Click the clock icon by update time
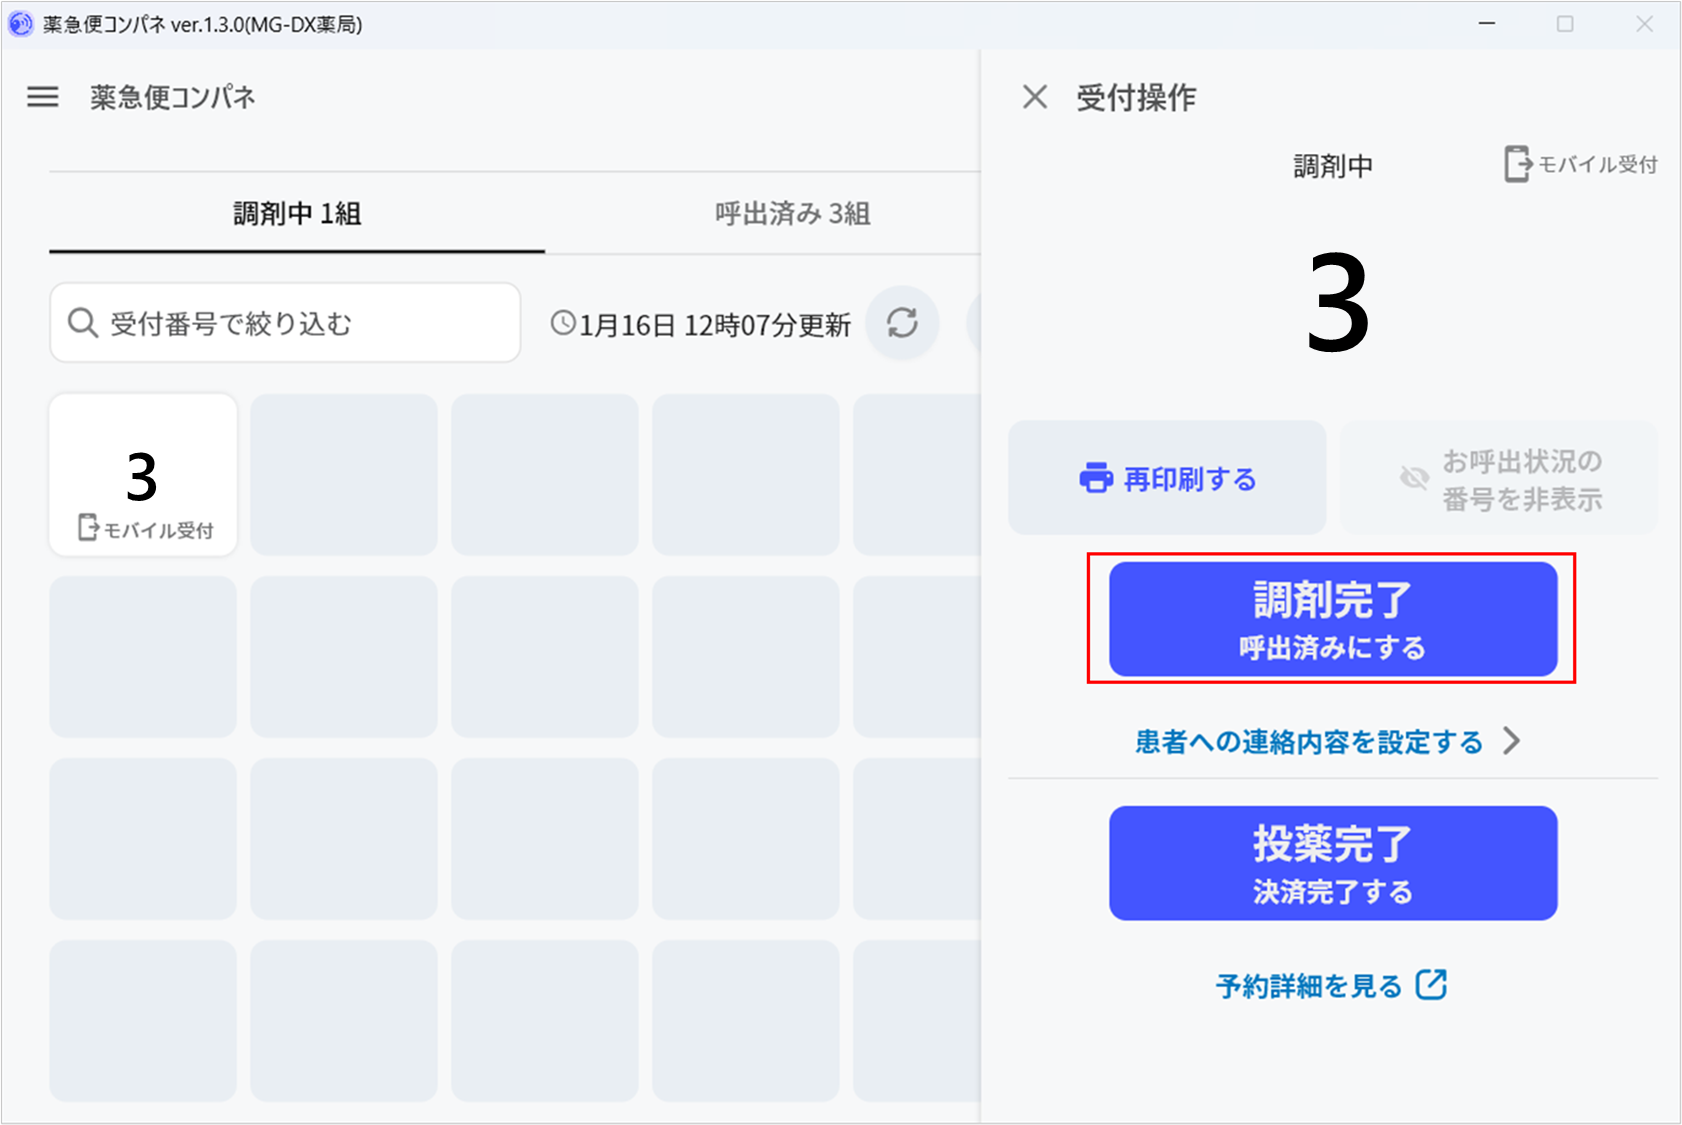The height and width of the screenshot is (1125, 1682). tap(563, 323)
